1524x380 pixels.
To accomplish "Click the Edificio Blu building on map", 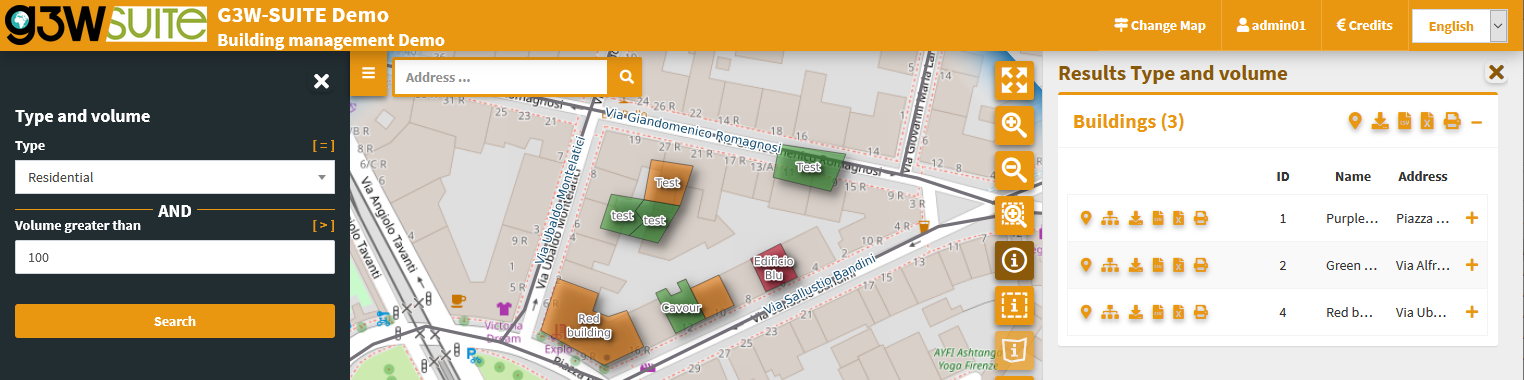I will (x=774, y=267).
